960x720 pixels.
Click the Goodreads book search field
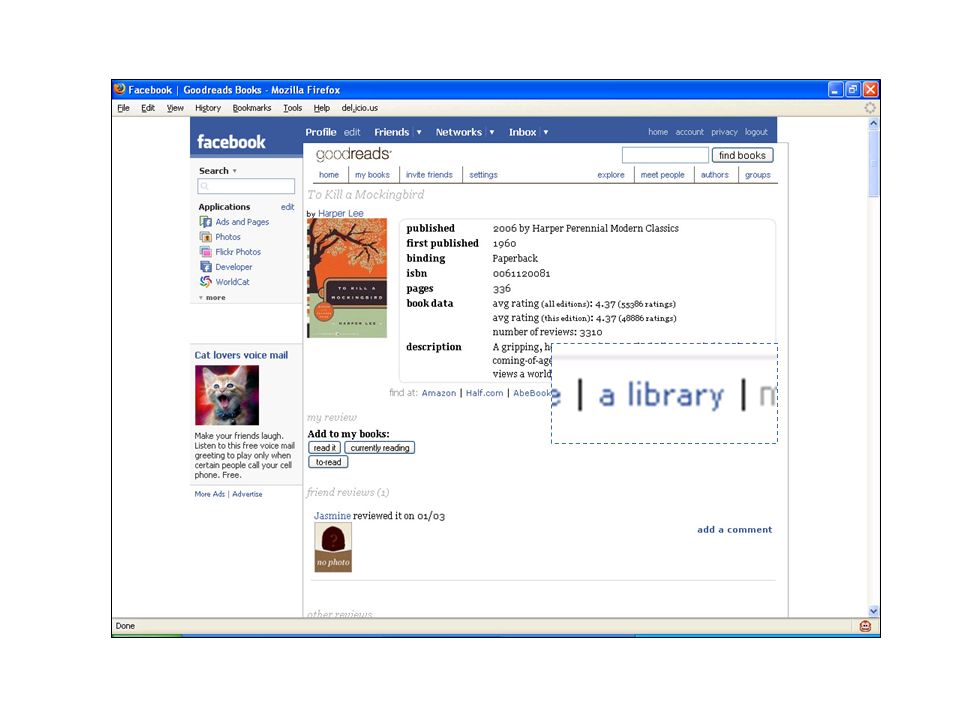click(665, 156)
